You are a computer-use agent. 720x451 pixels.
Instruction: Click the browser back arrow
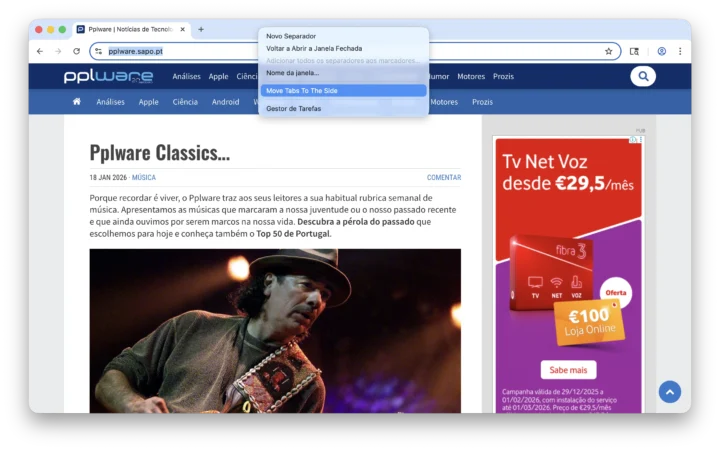coord(39,51)
